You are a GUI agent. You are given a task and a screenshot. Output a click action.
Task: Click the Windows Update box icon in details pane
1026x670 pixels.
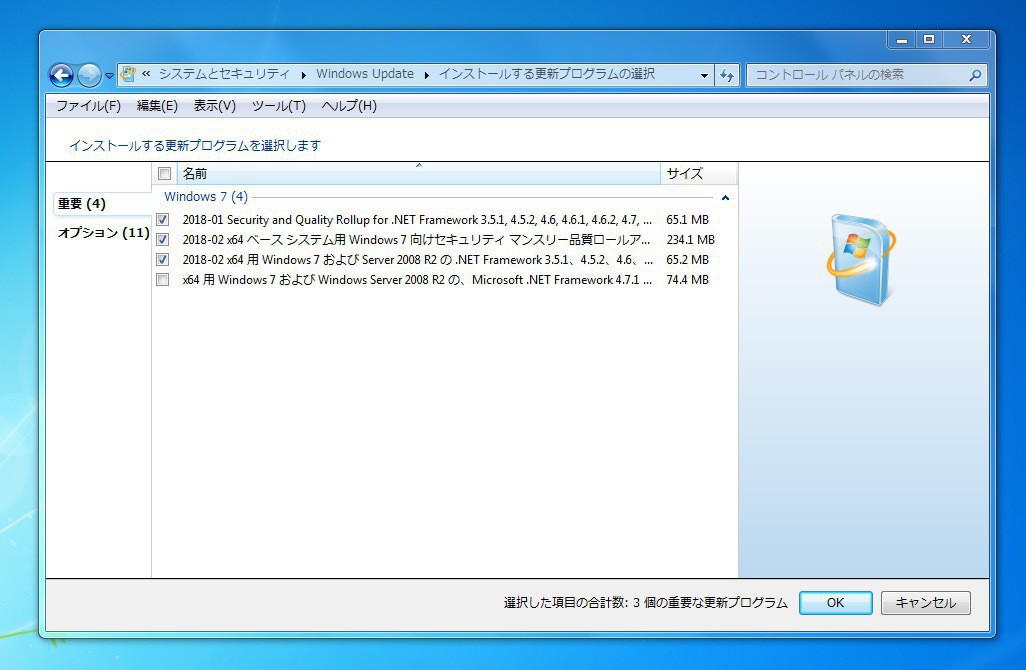[x=861, y=259]
